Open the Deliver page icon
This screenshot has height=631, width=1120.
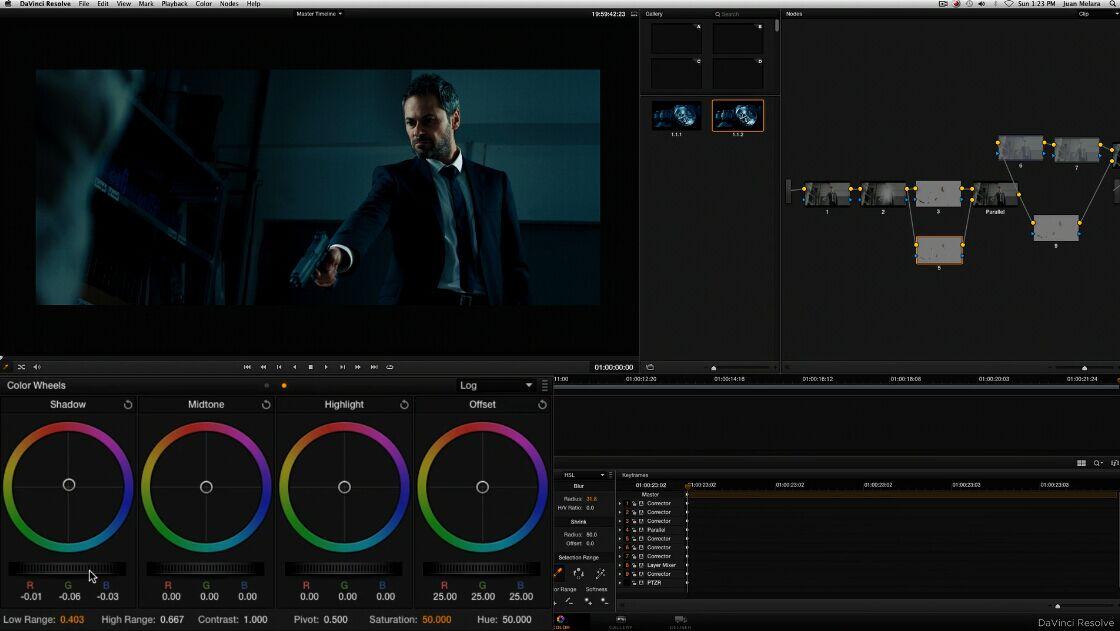[x=680, y=622]
